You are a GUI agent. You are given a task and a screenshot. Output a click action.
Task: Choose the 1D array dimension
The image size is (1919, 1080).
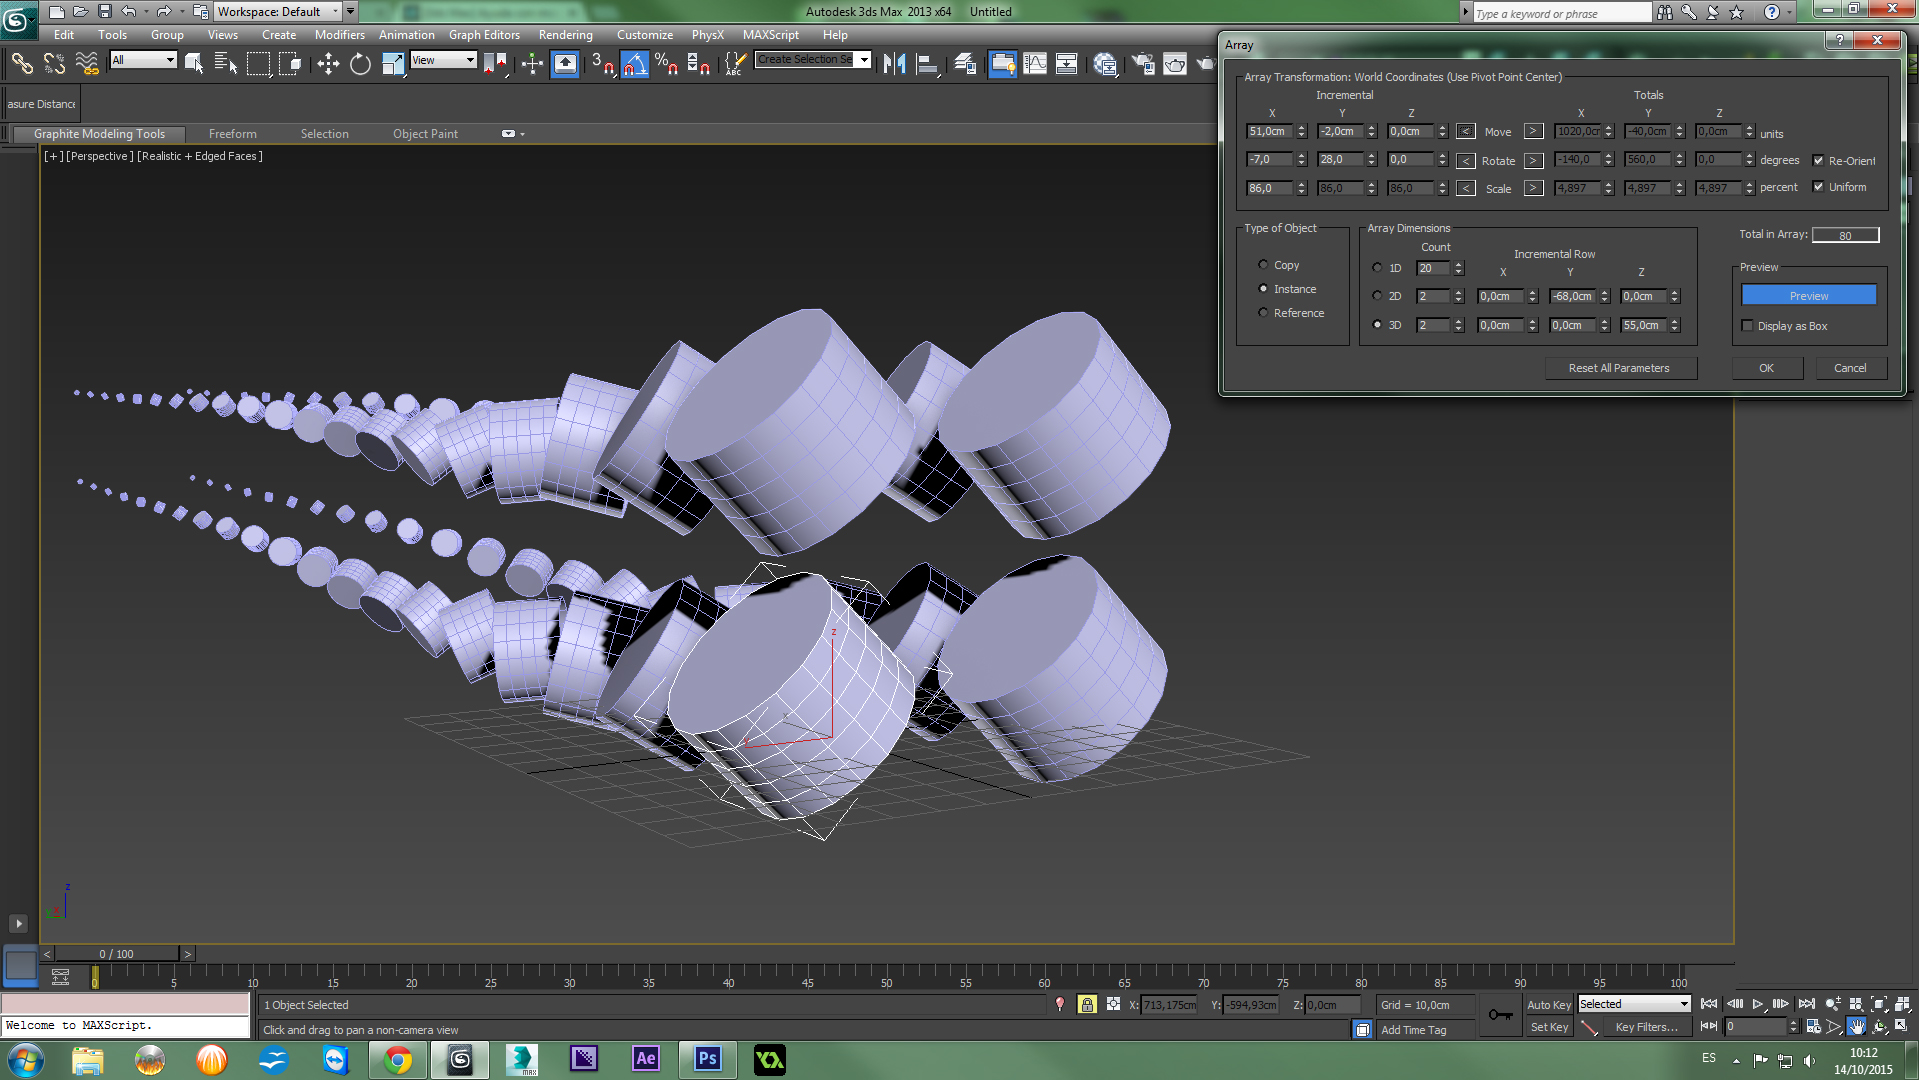point(1377,268)
